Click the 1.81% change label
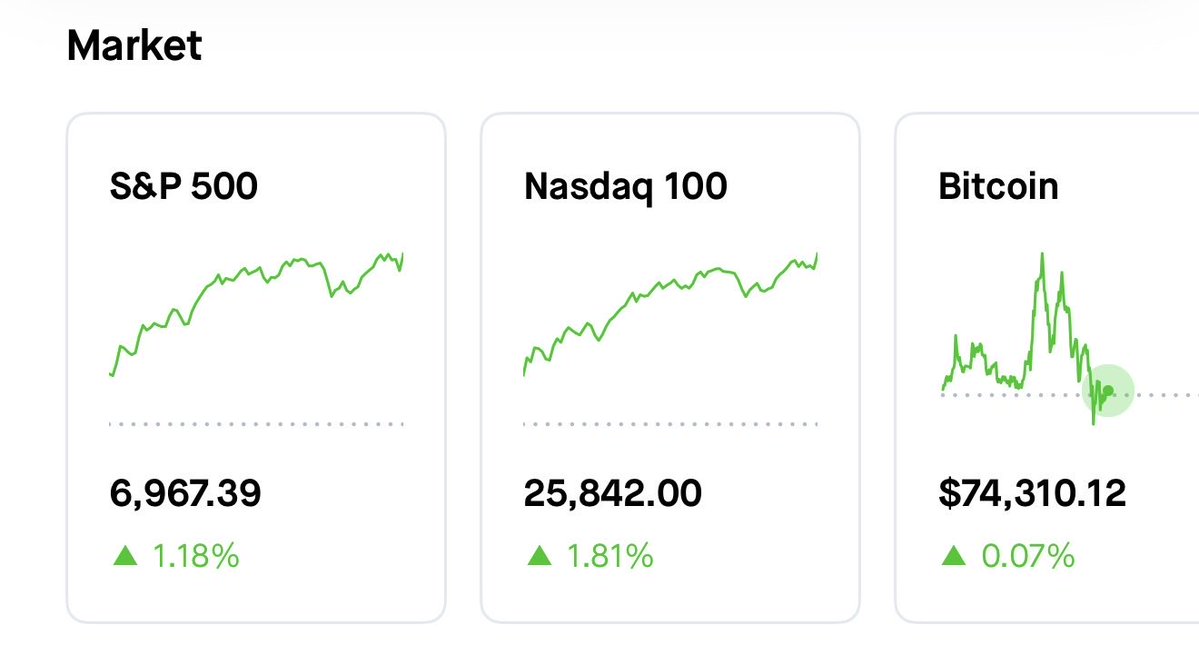 tap(609, 555)
